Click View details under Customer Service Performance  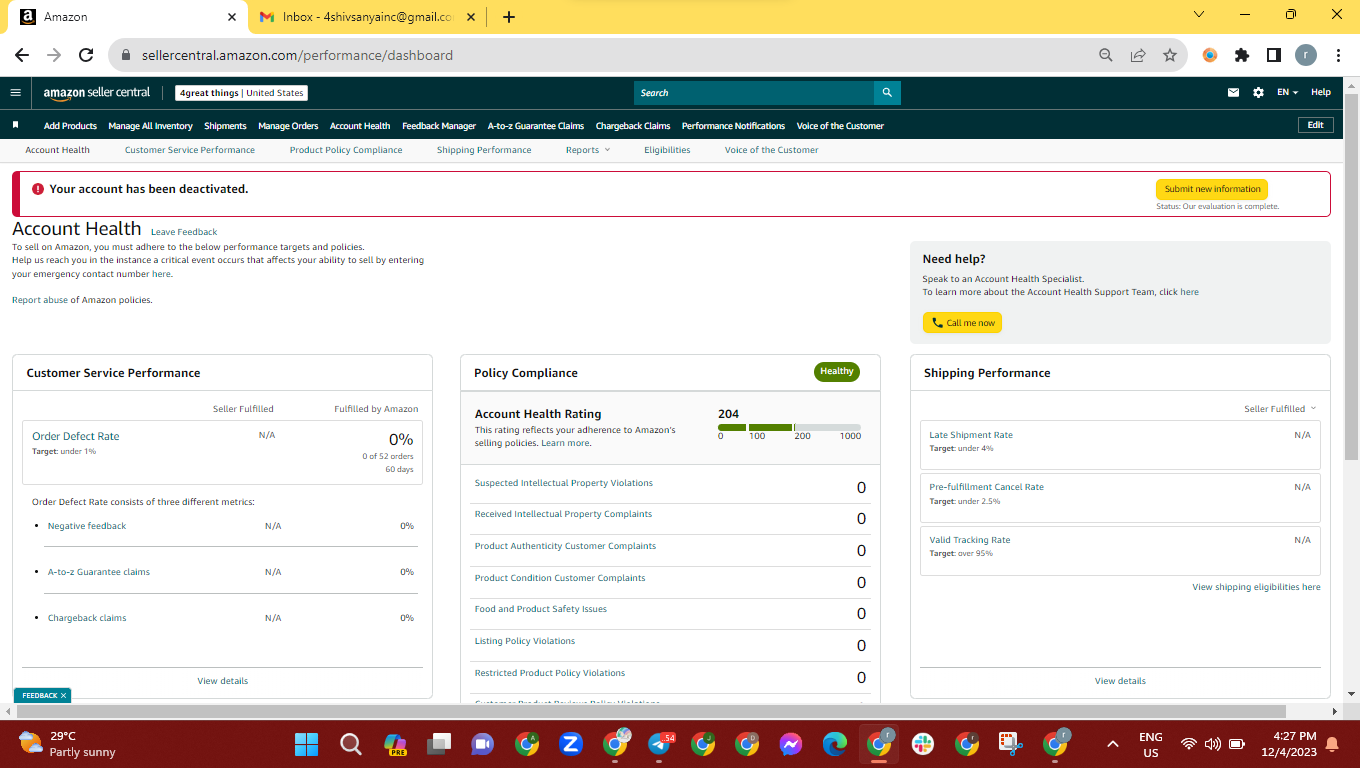coord(222,681)
